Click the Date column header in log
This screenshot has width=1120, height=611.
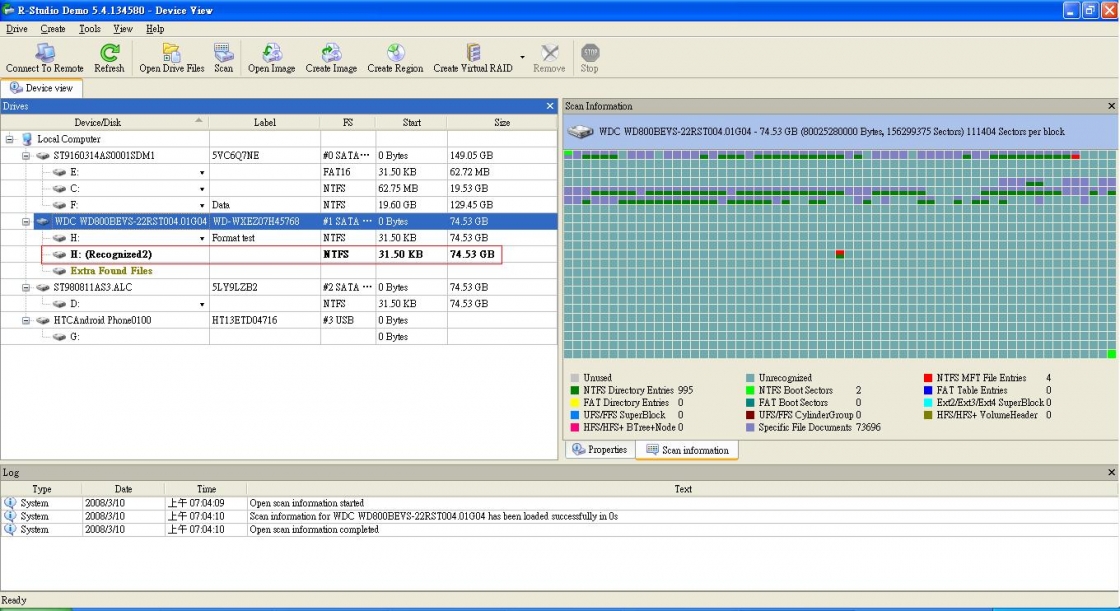click(124, 489)
